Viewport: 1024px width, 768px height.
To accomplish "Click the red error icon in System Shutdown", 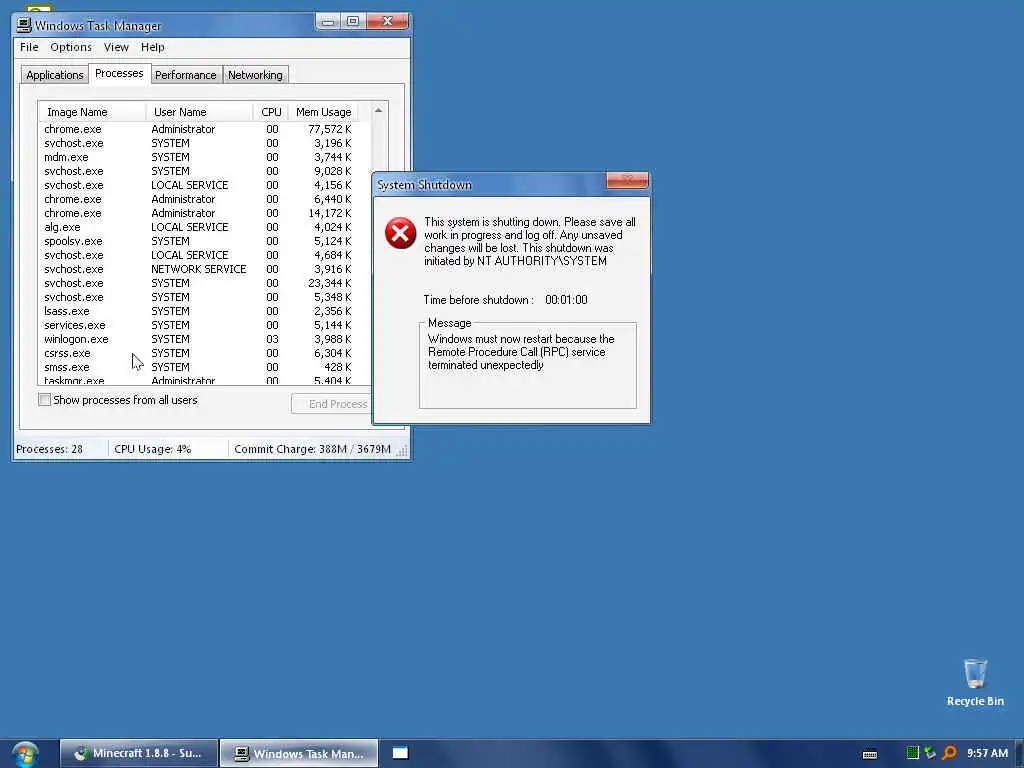I will pos(400,233).
